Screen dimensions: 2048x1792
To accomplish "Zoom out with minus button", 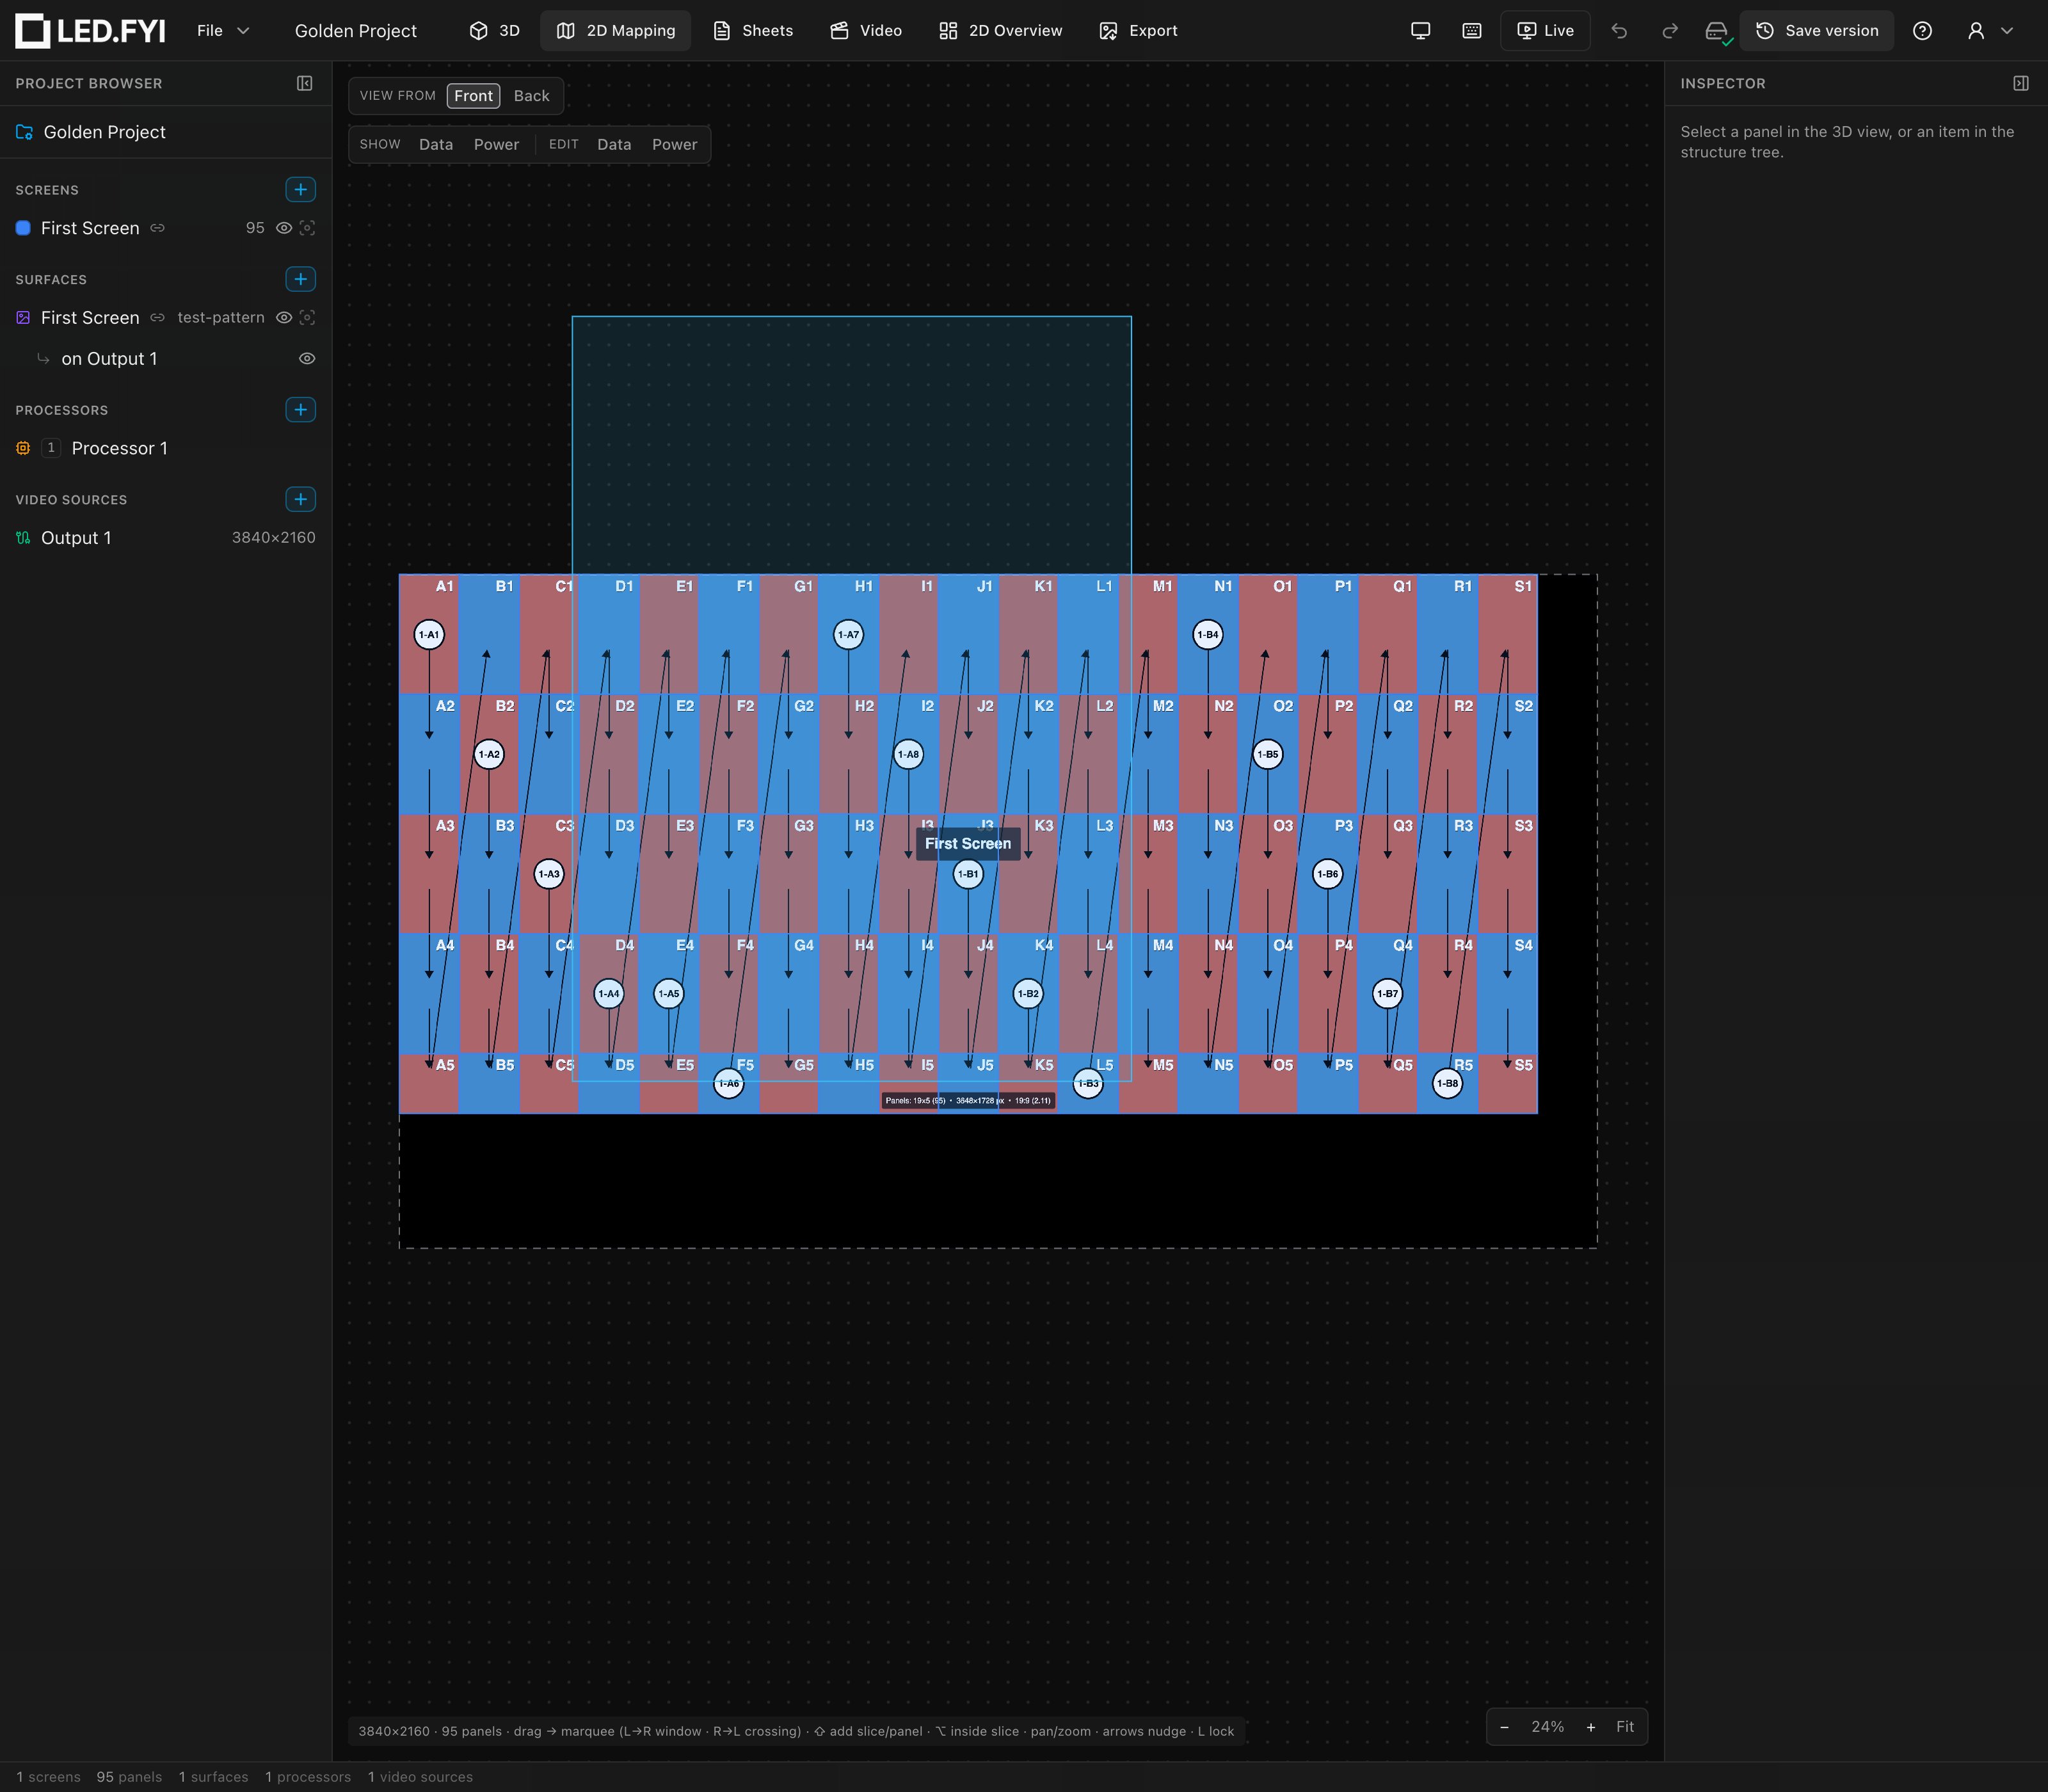I will point(1504,1727).
